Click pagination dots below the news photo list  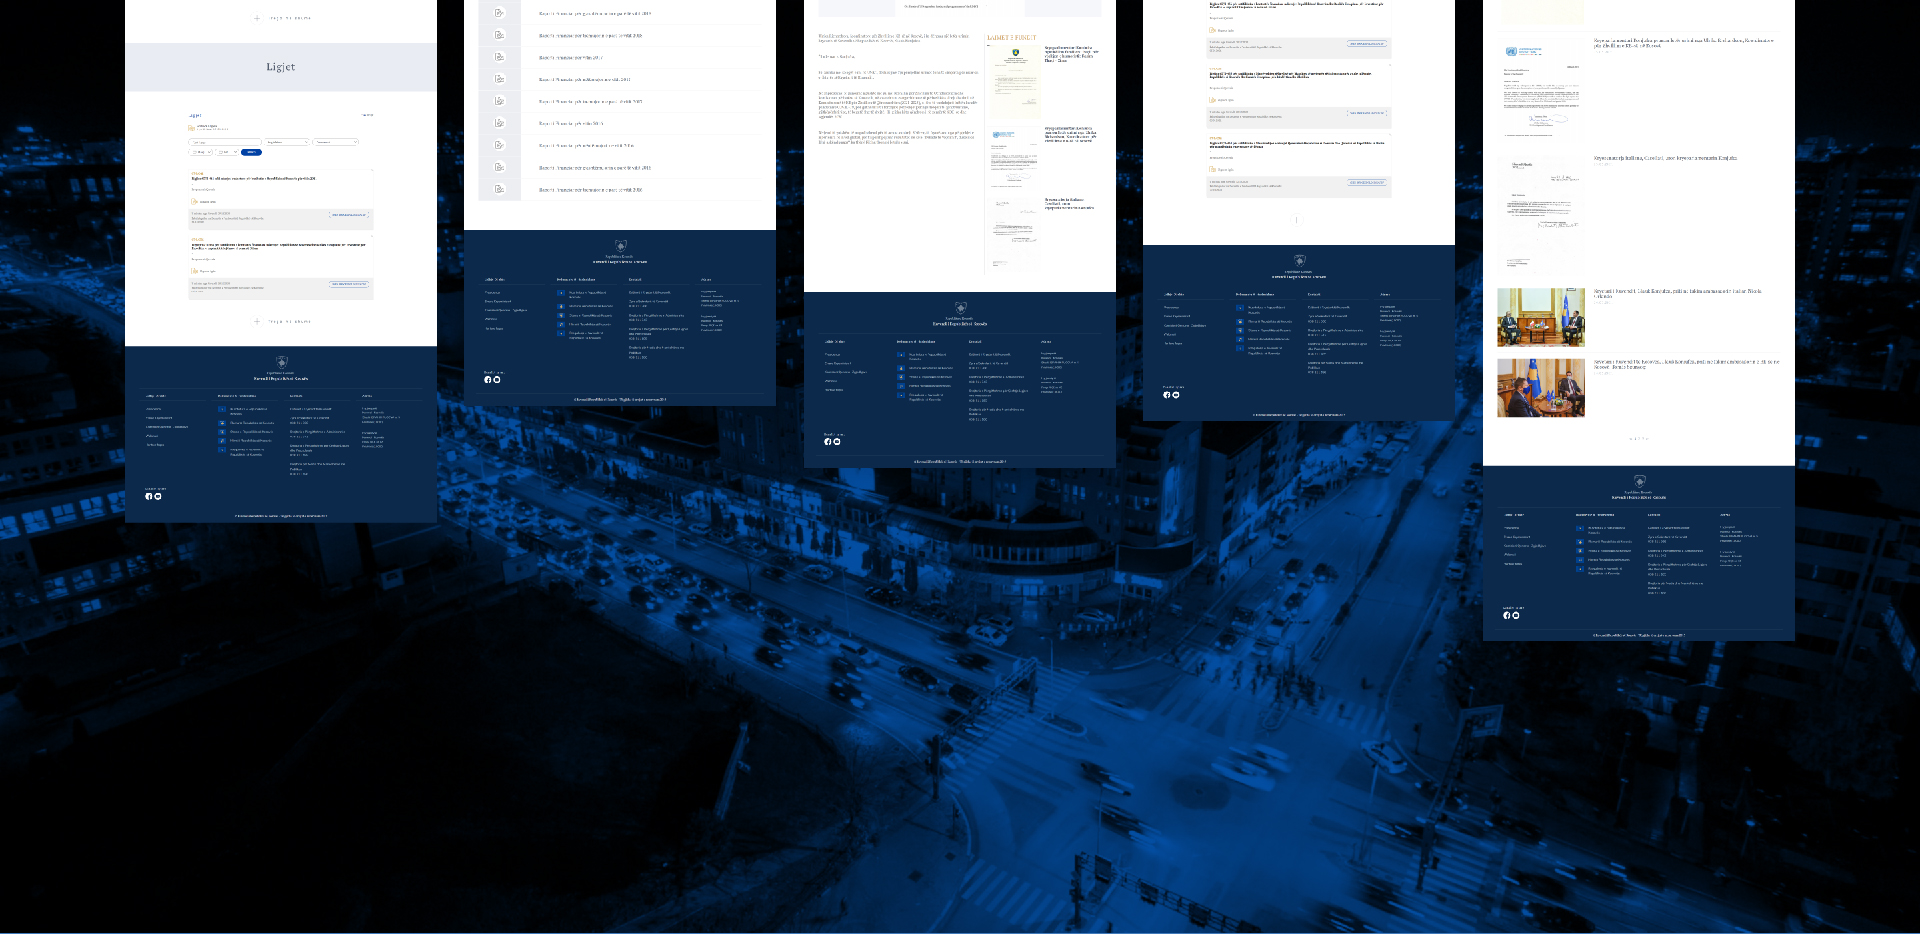tap(1638, 439)
